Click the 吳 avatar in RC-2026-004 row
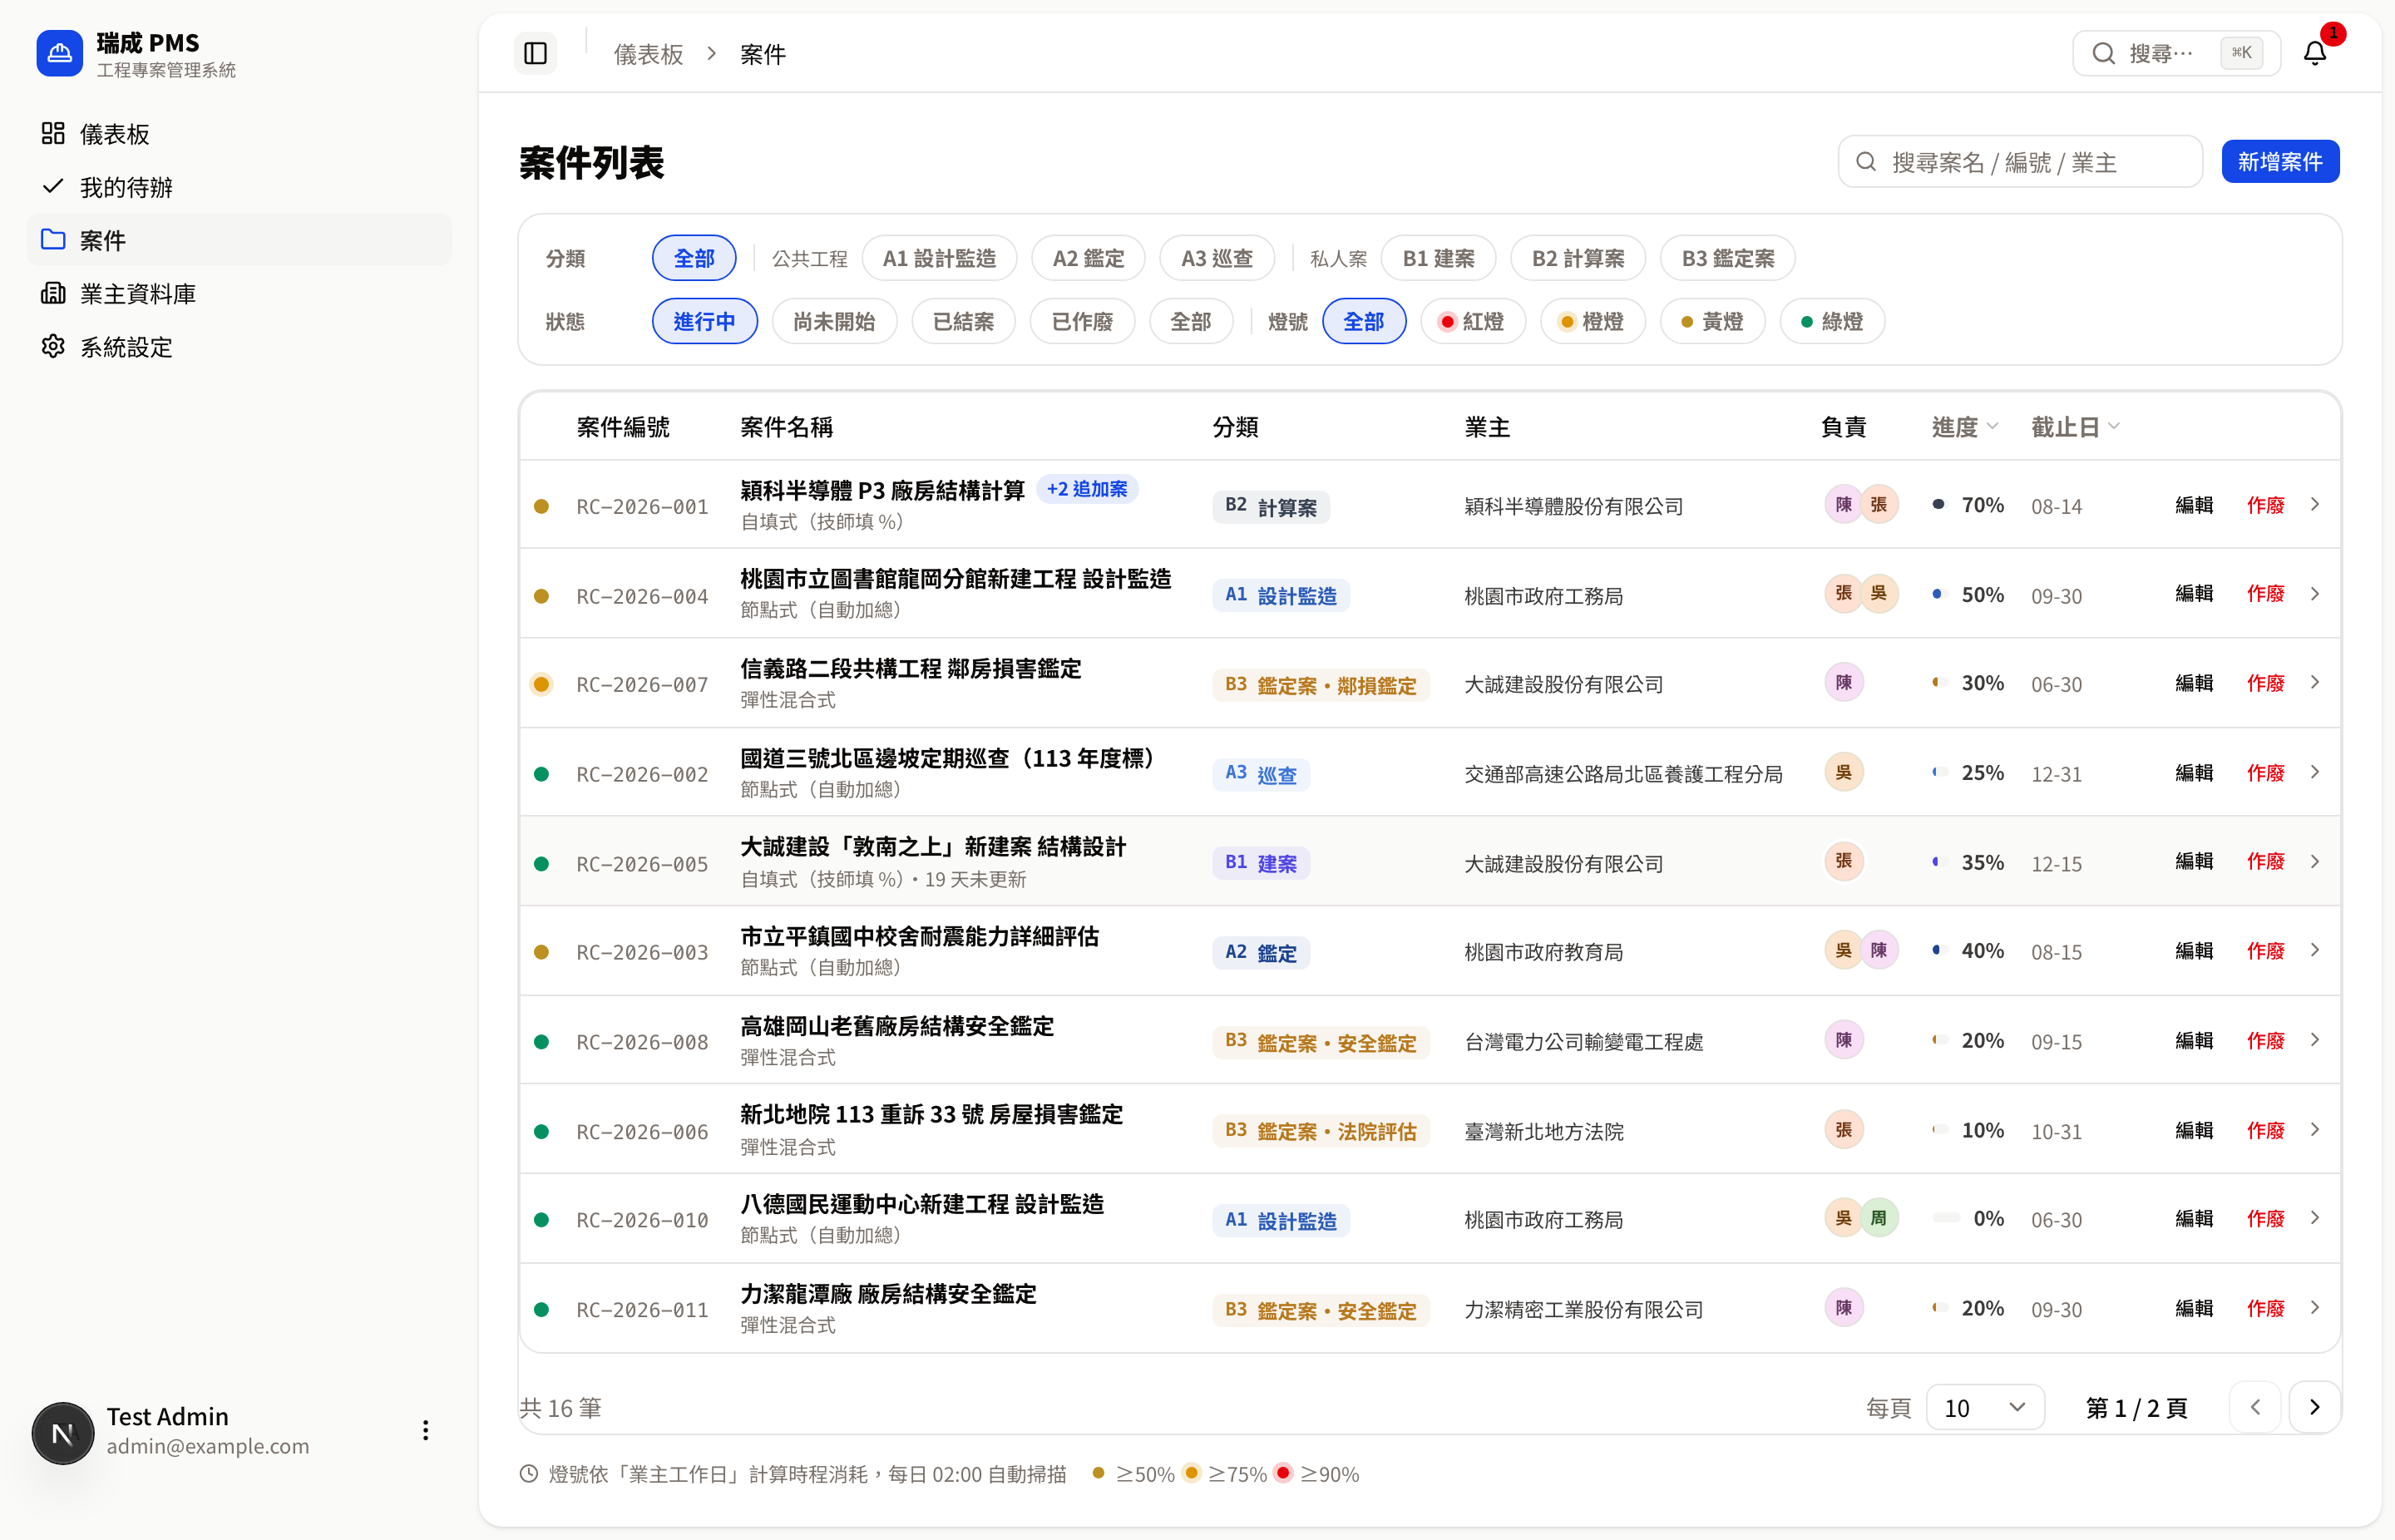 1878,594
